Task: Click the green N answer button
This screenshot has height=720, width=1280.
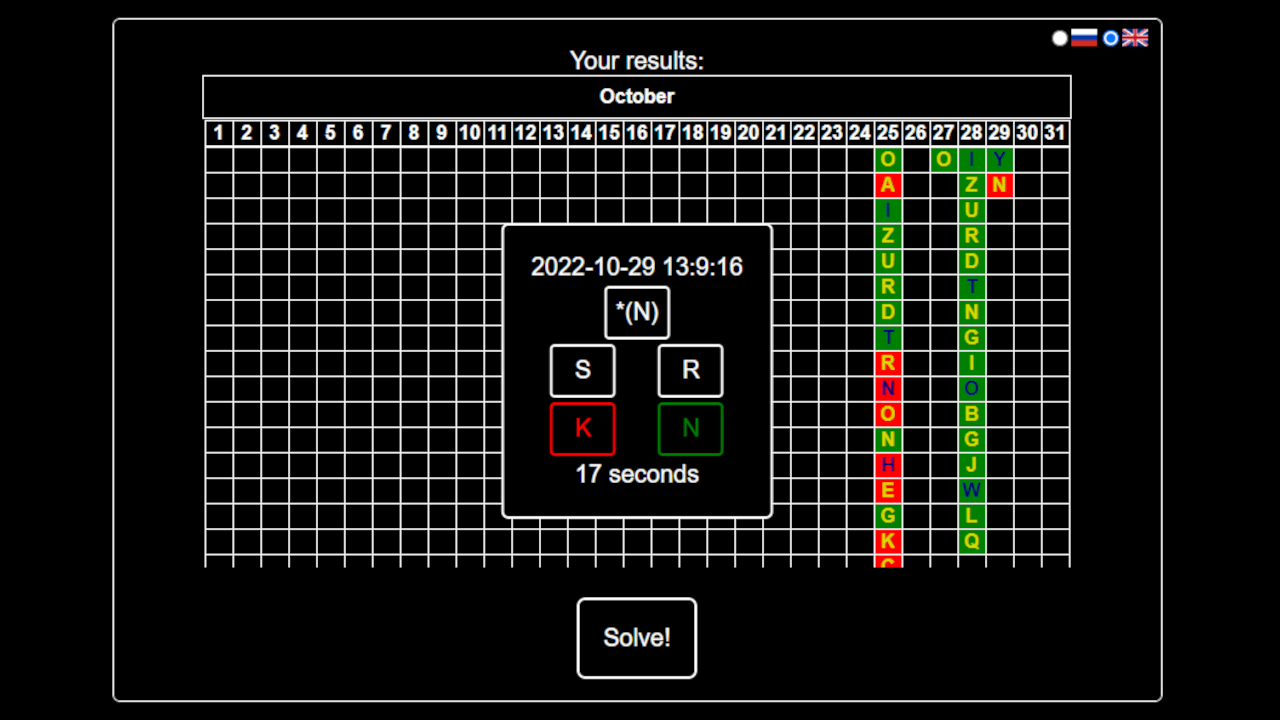Action: (x=690, y=428)
